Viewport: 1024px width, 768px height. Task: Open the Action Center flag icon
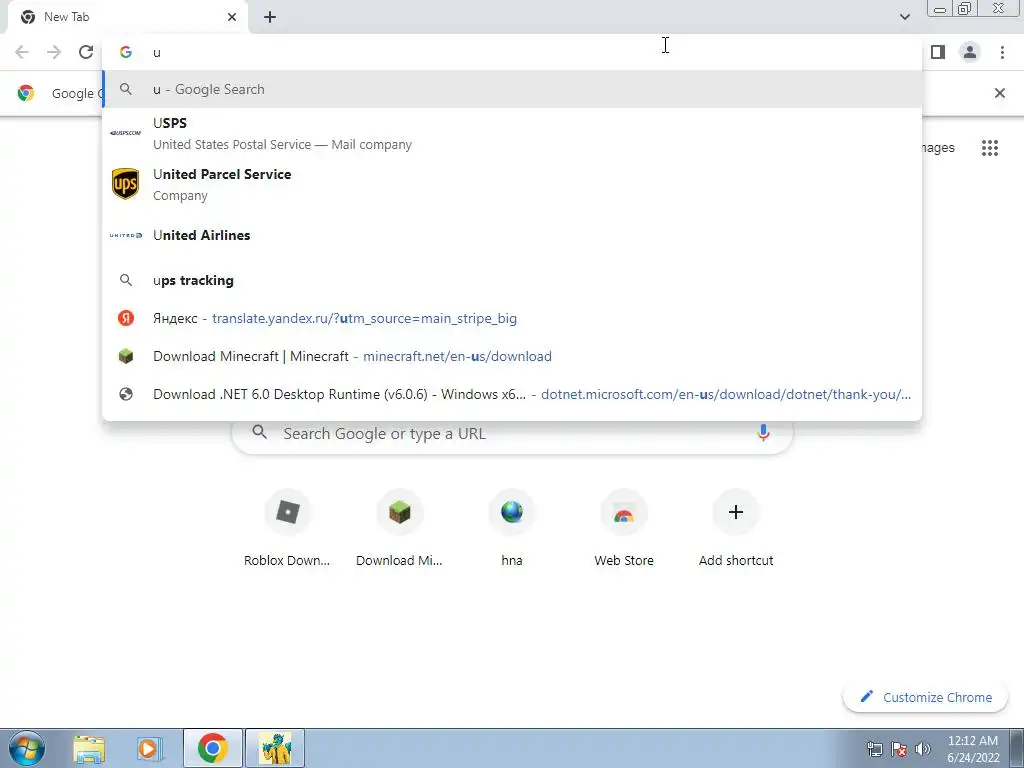click(899, 748)
